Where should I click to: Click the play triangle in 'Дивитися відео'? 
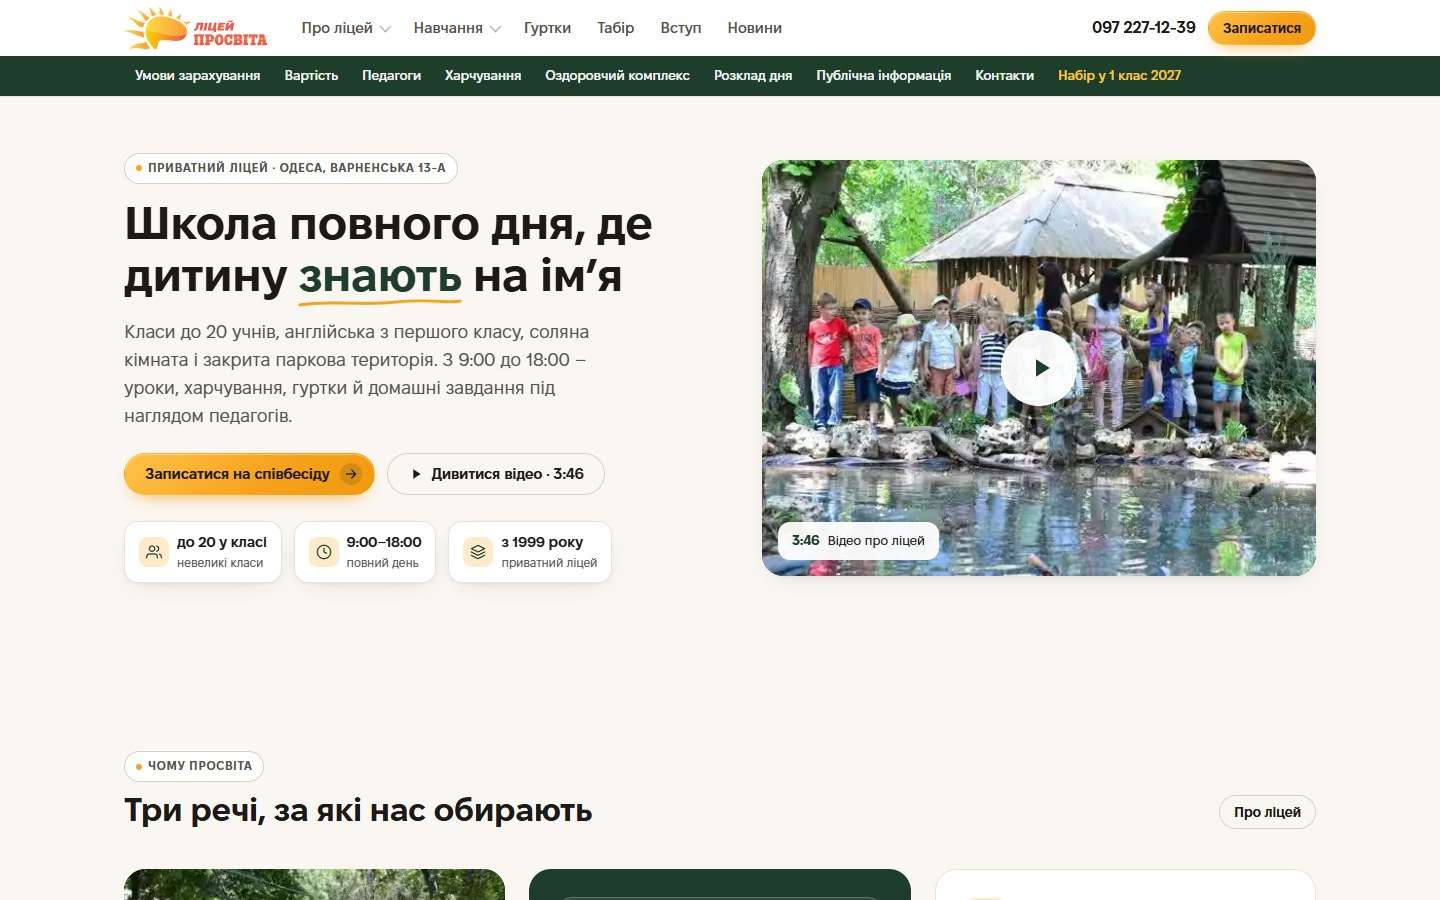(x=416, y=474)
